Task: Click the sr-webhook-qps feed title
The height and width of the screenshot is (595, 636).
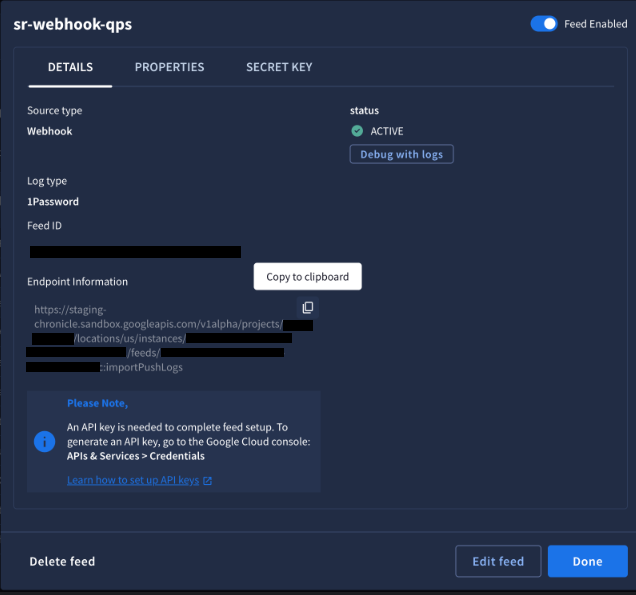Action: coord(73,24)
